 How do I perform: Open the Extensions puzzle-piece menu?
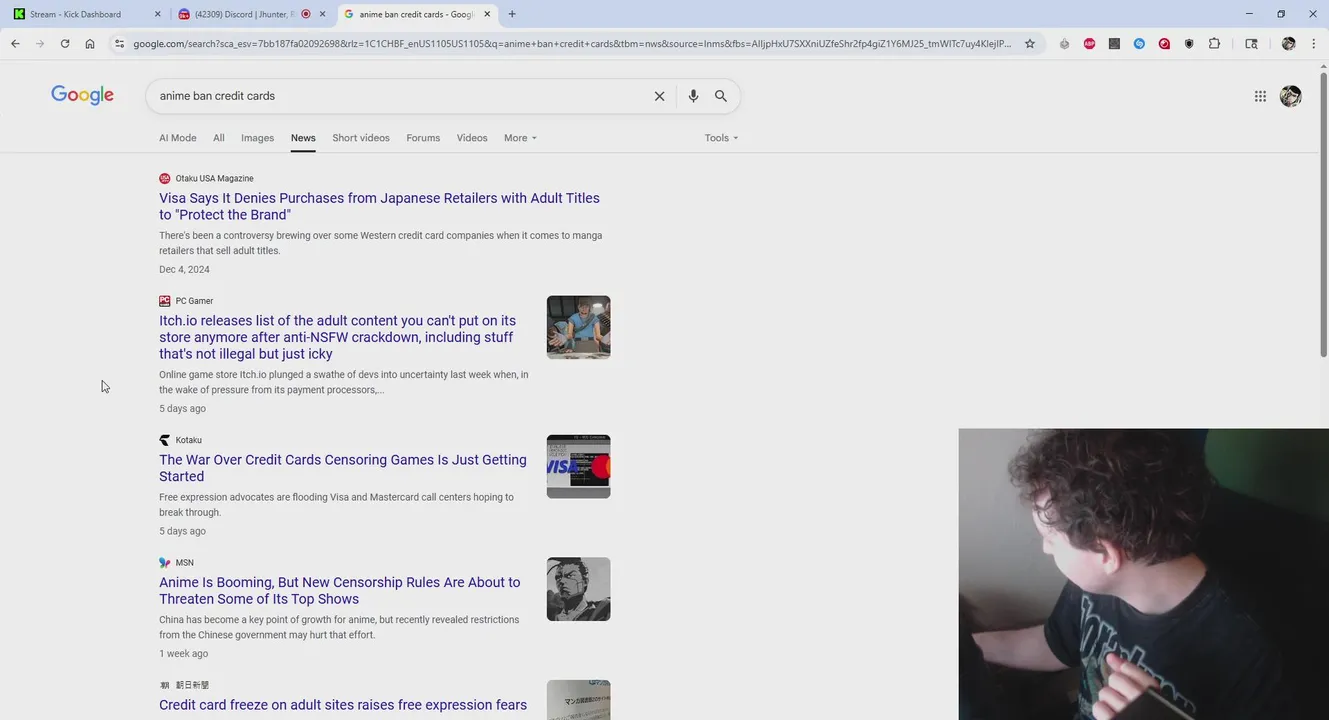click(x=1214, y=44)
